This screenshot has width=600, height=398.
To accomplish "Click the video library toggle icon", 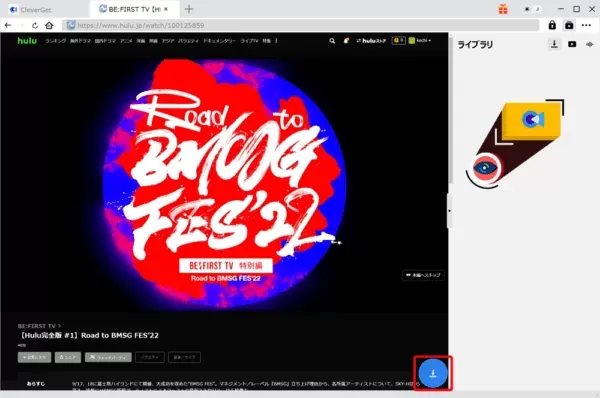I will click(569, 25).
